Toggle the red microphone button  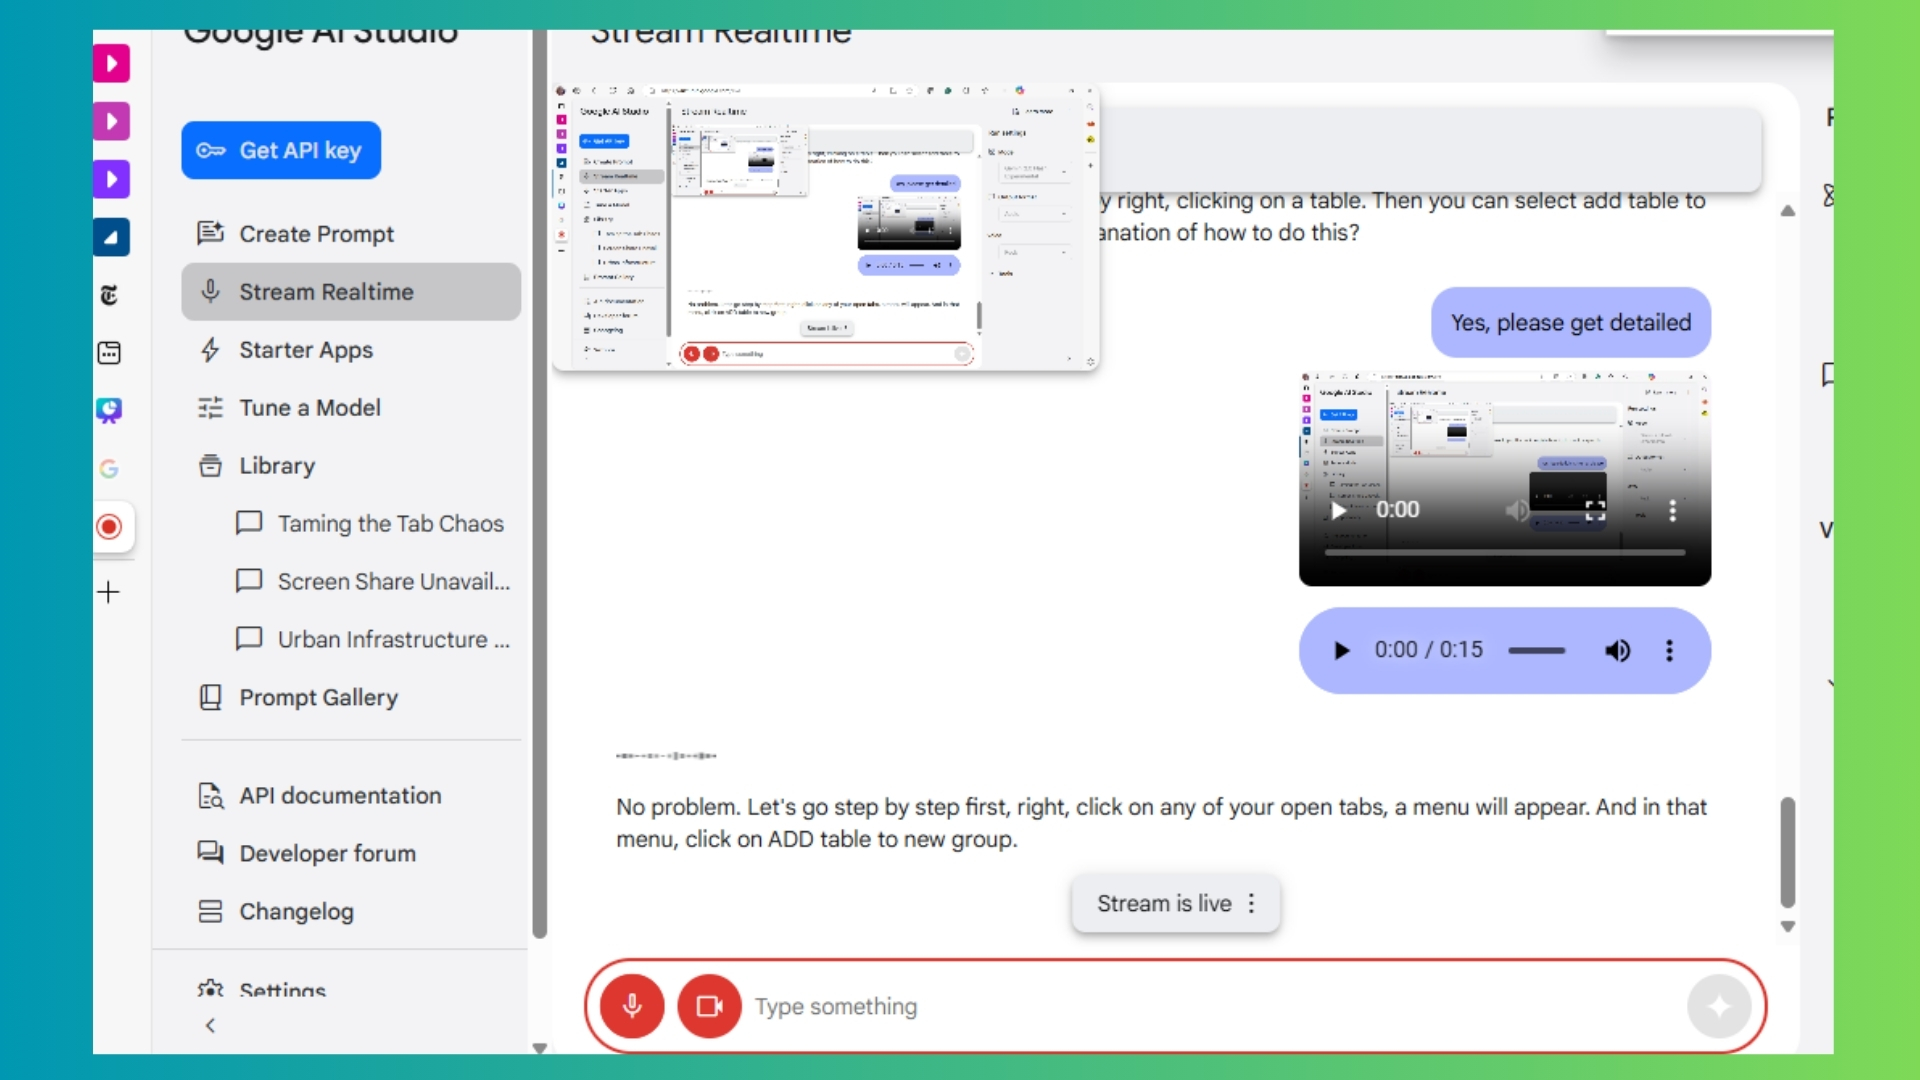632,1006
